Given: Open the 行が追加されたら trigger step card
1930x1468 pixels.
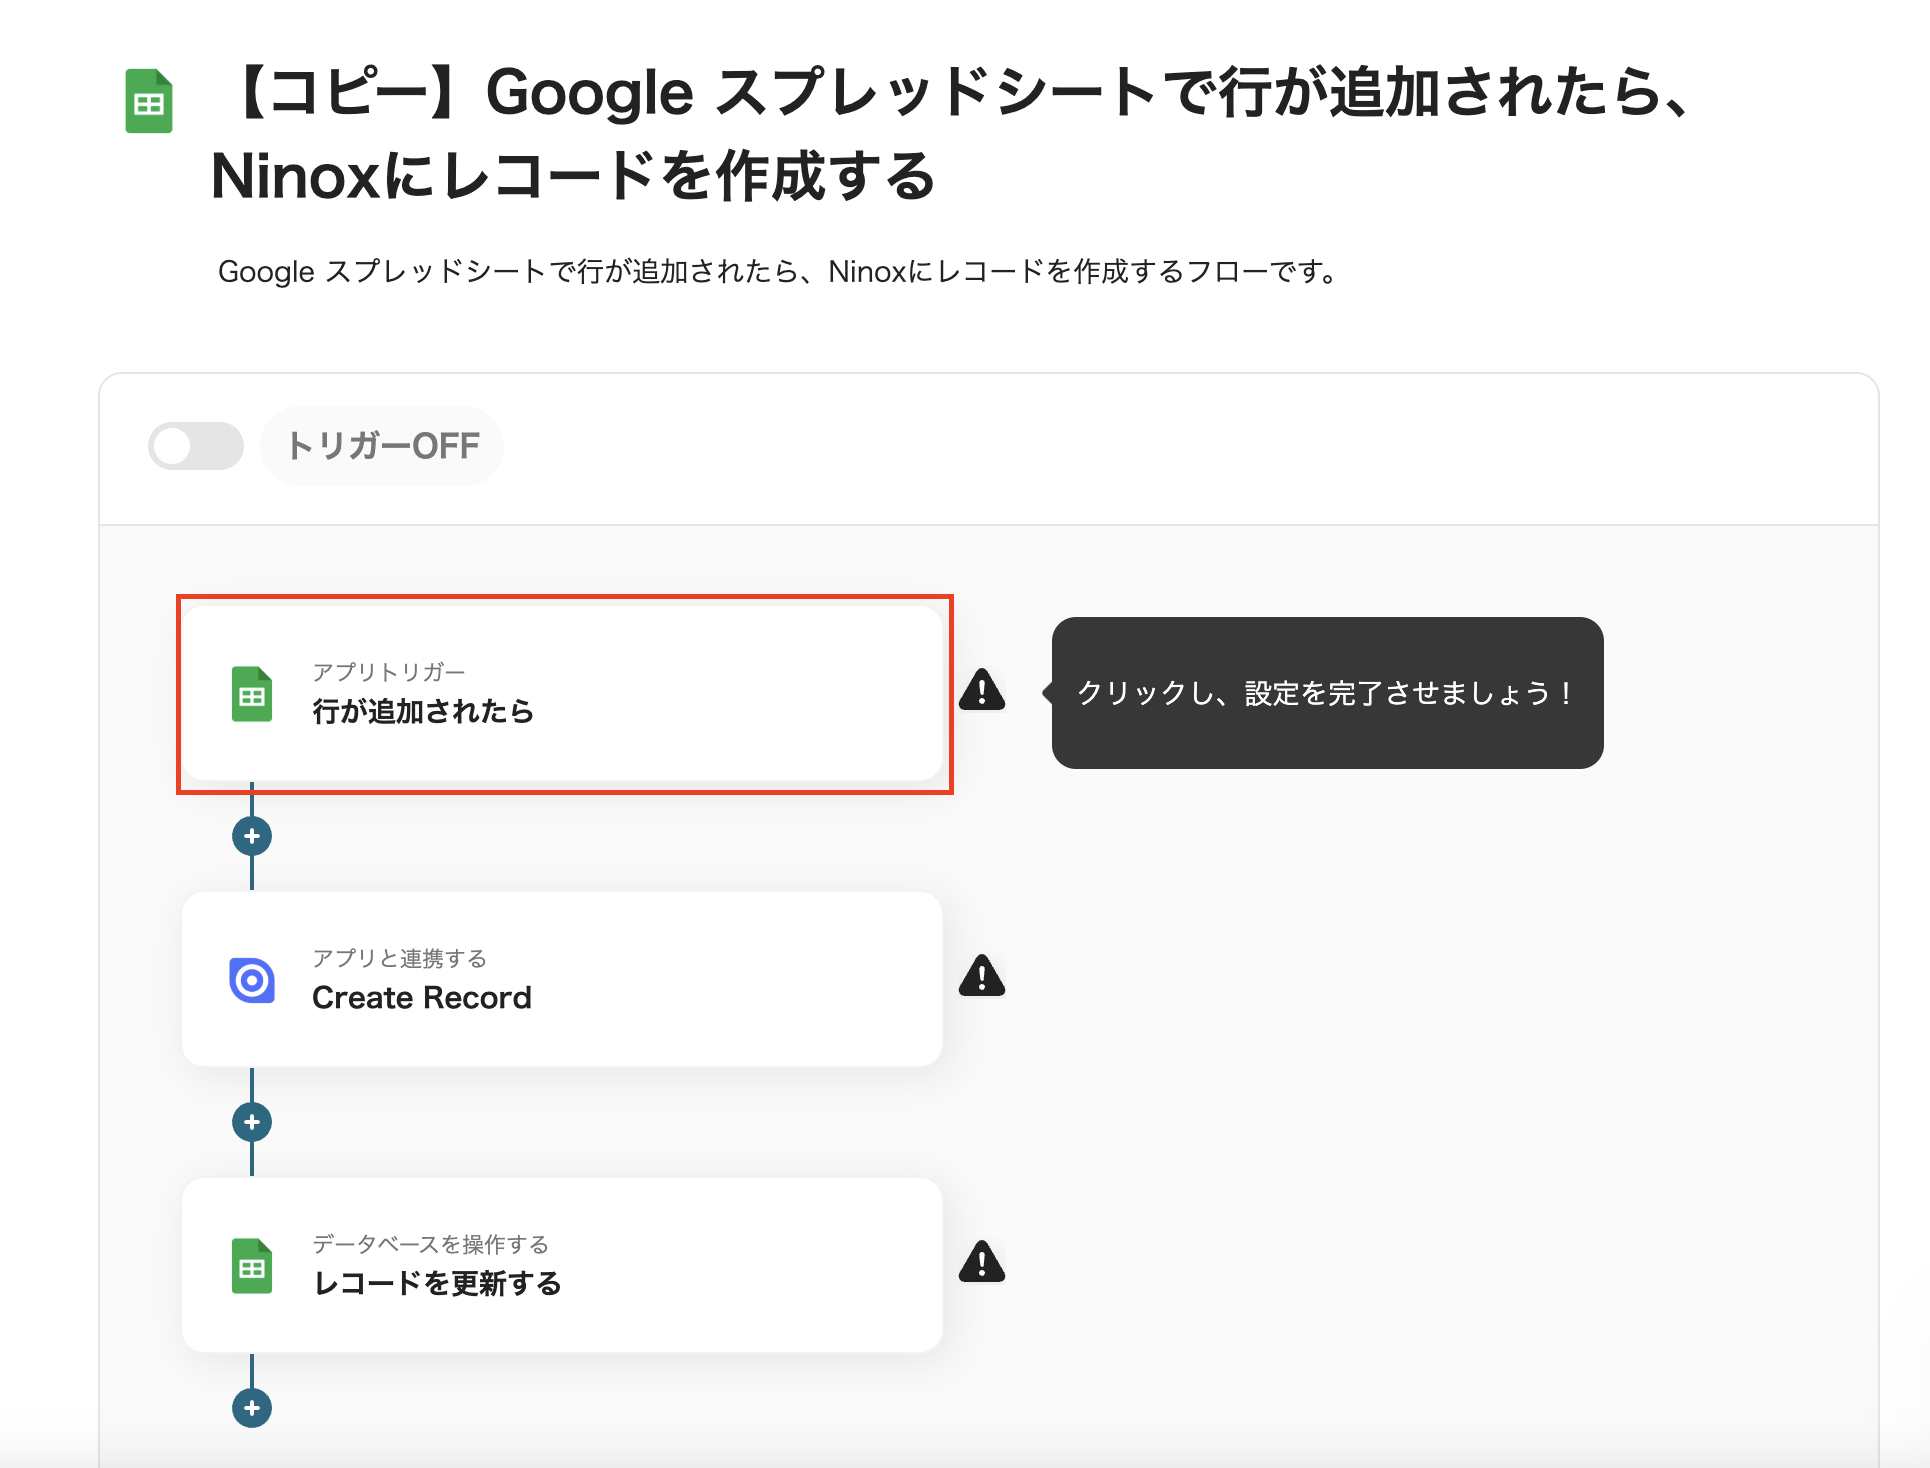Looking at the screenshot, I should click(562, 694).
